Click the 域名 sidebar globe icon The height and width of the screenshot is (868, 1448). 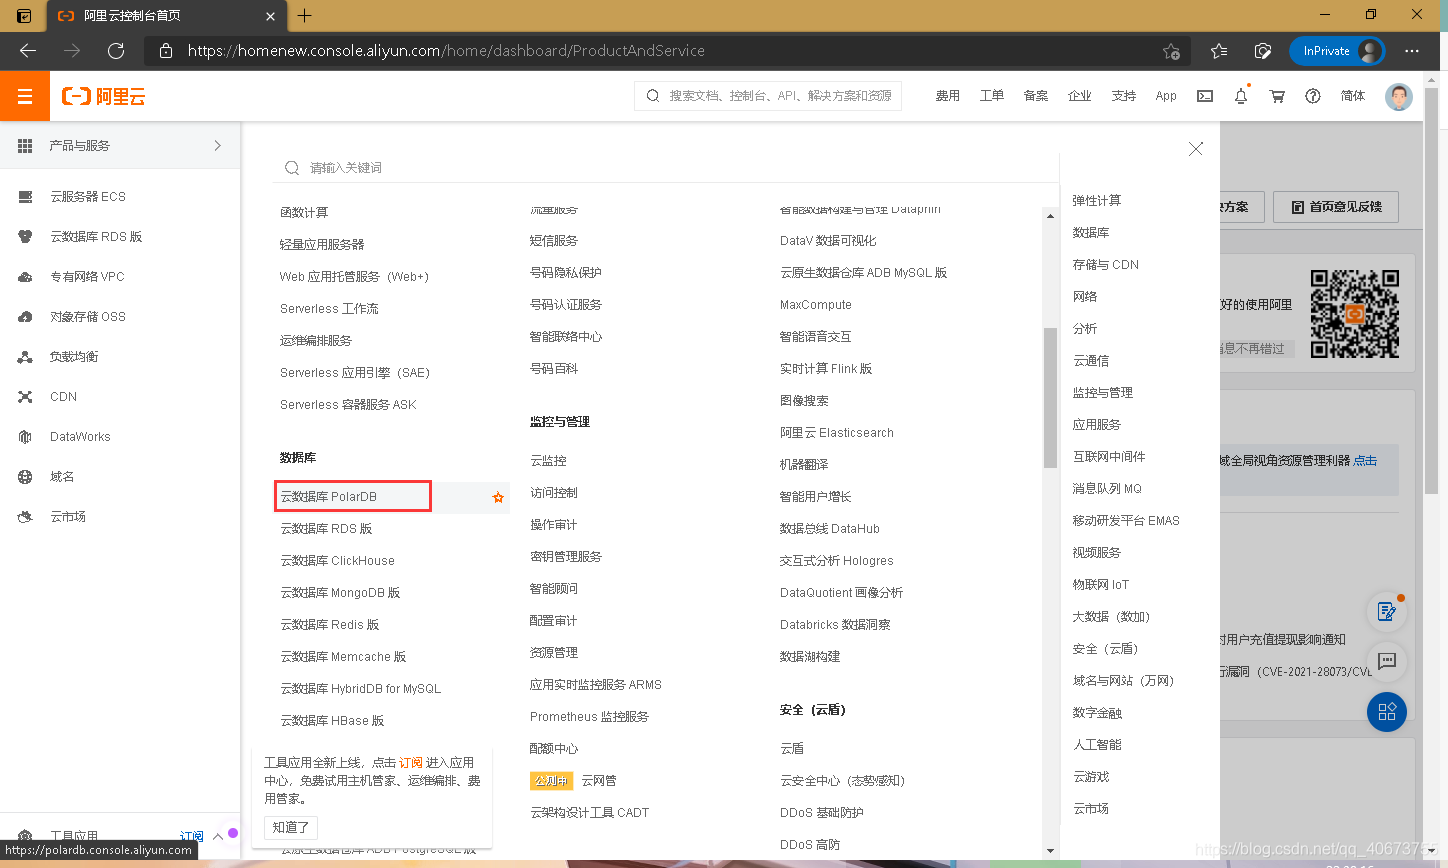26,477
